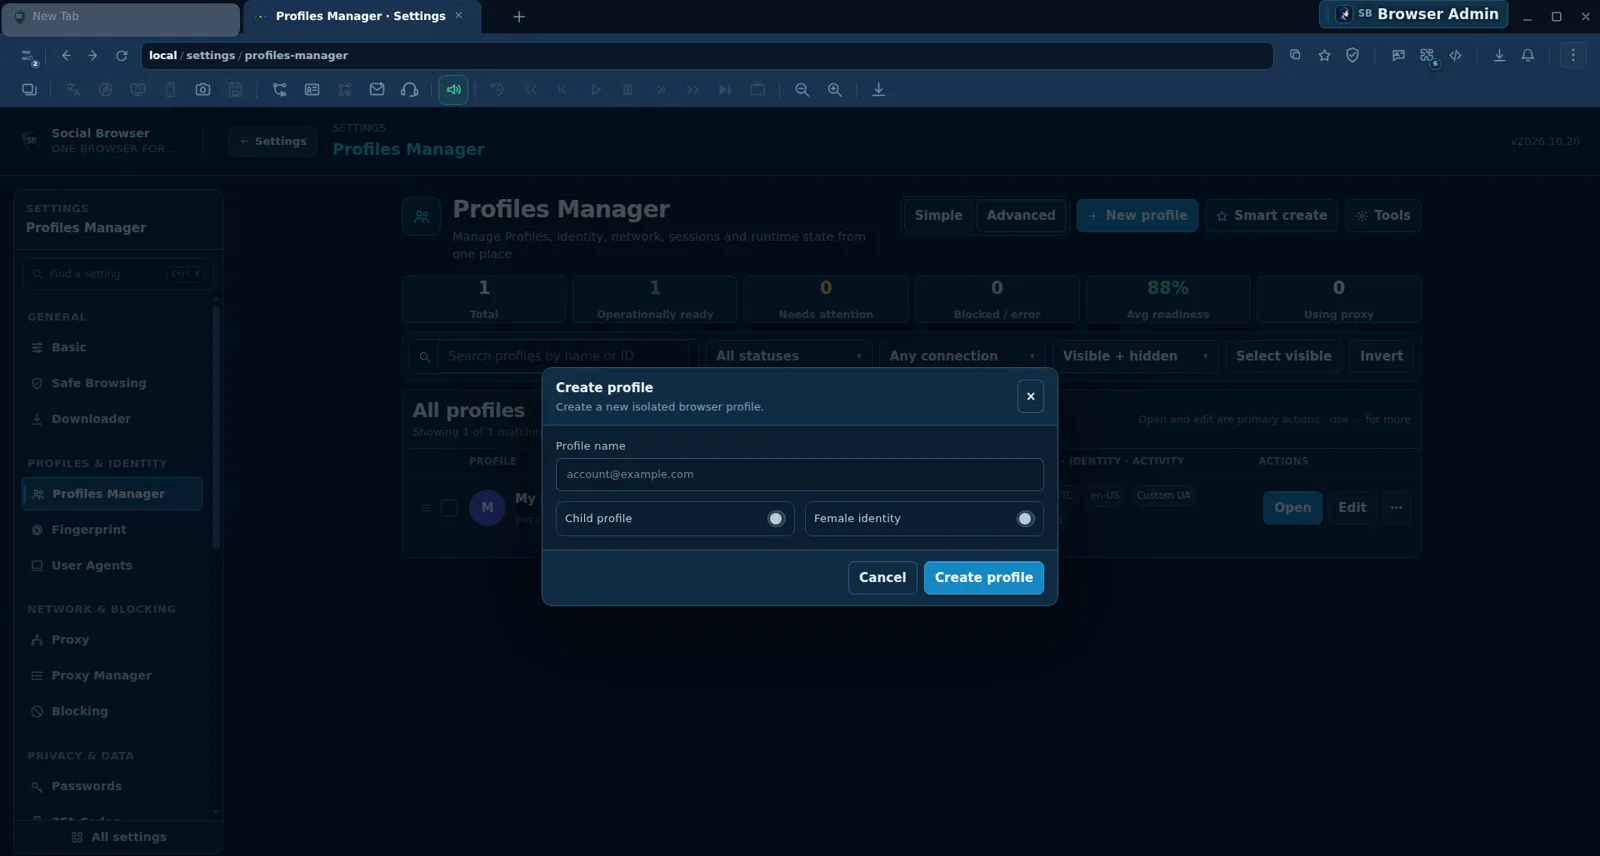Toggle the Child profile switch
Viewport: 1600px width, 856px height.
pos(776,518)
